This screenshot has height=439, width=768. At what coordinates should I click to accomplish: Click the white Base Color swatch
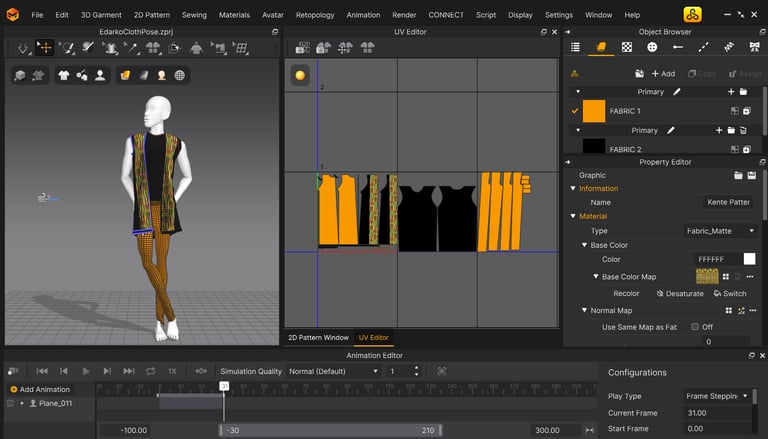pos(749,259)
